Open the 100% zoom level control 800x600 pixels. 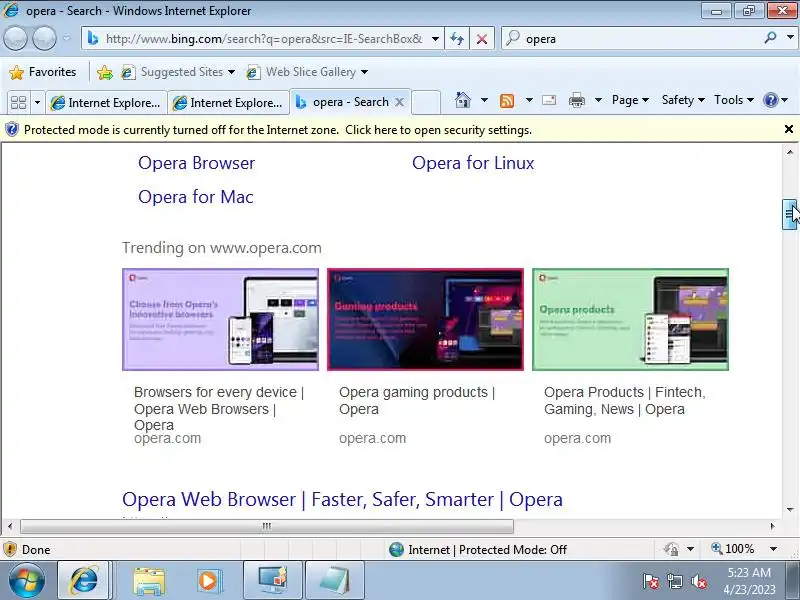733,549
